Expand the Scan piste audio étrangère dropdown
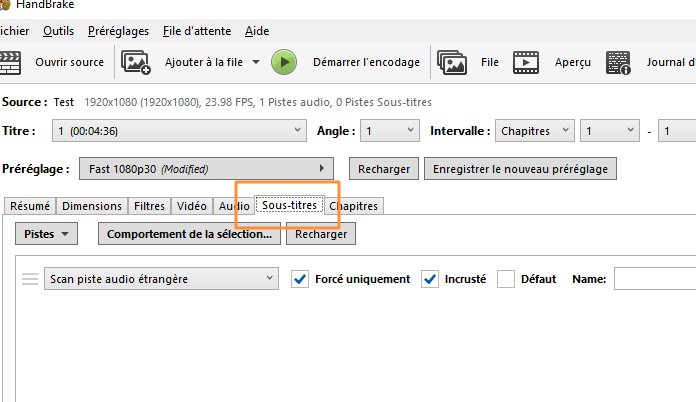696x402 pixels. [x=162, y=279]
